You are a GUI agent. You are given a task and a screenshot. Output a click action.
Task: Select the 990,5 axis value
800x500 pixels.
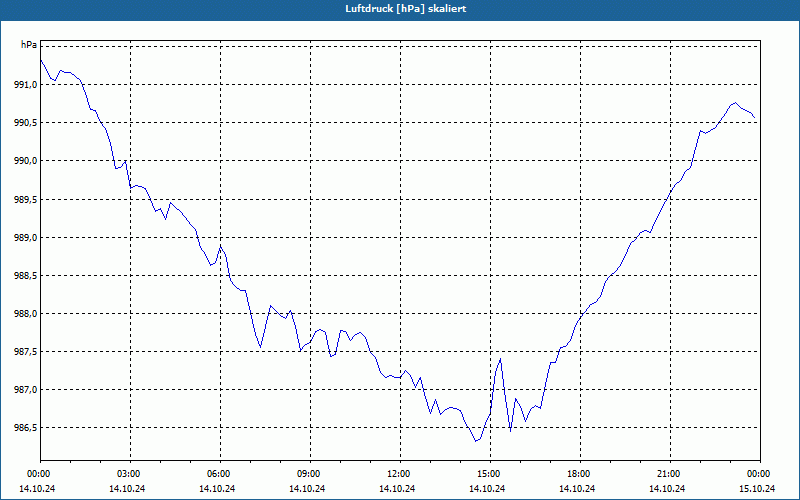(x=26, y=123)
